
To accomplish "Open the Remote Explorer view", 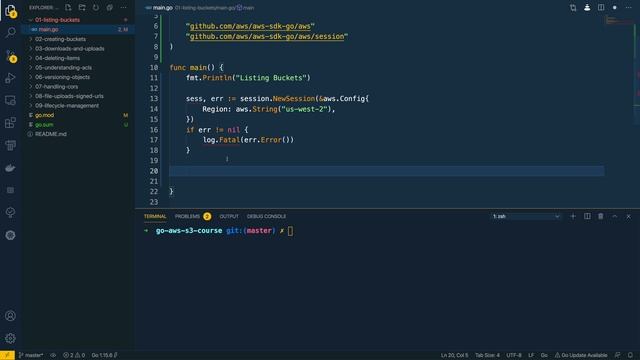I will click(x=11, y=100).
